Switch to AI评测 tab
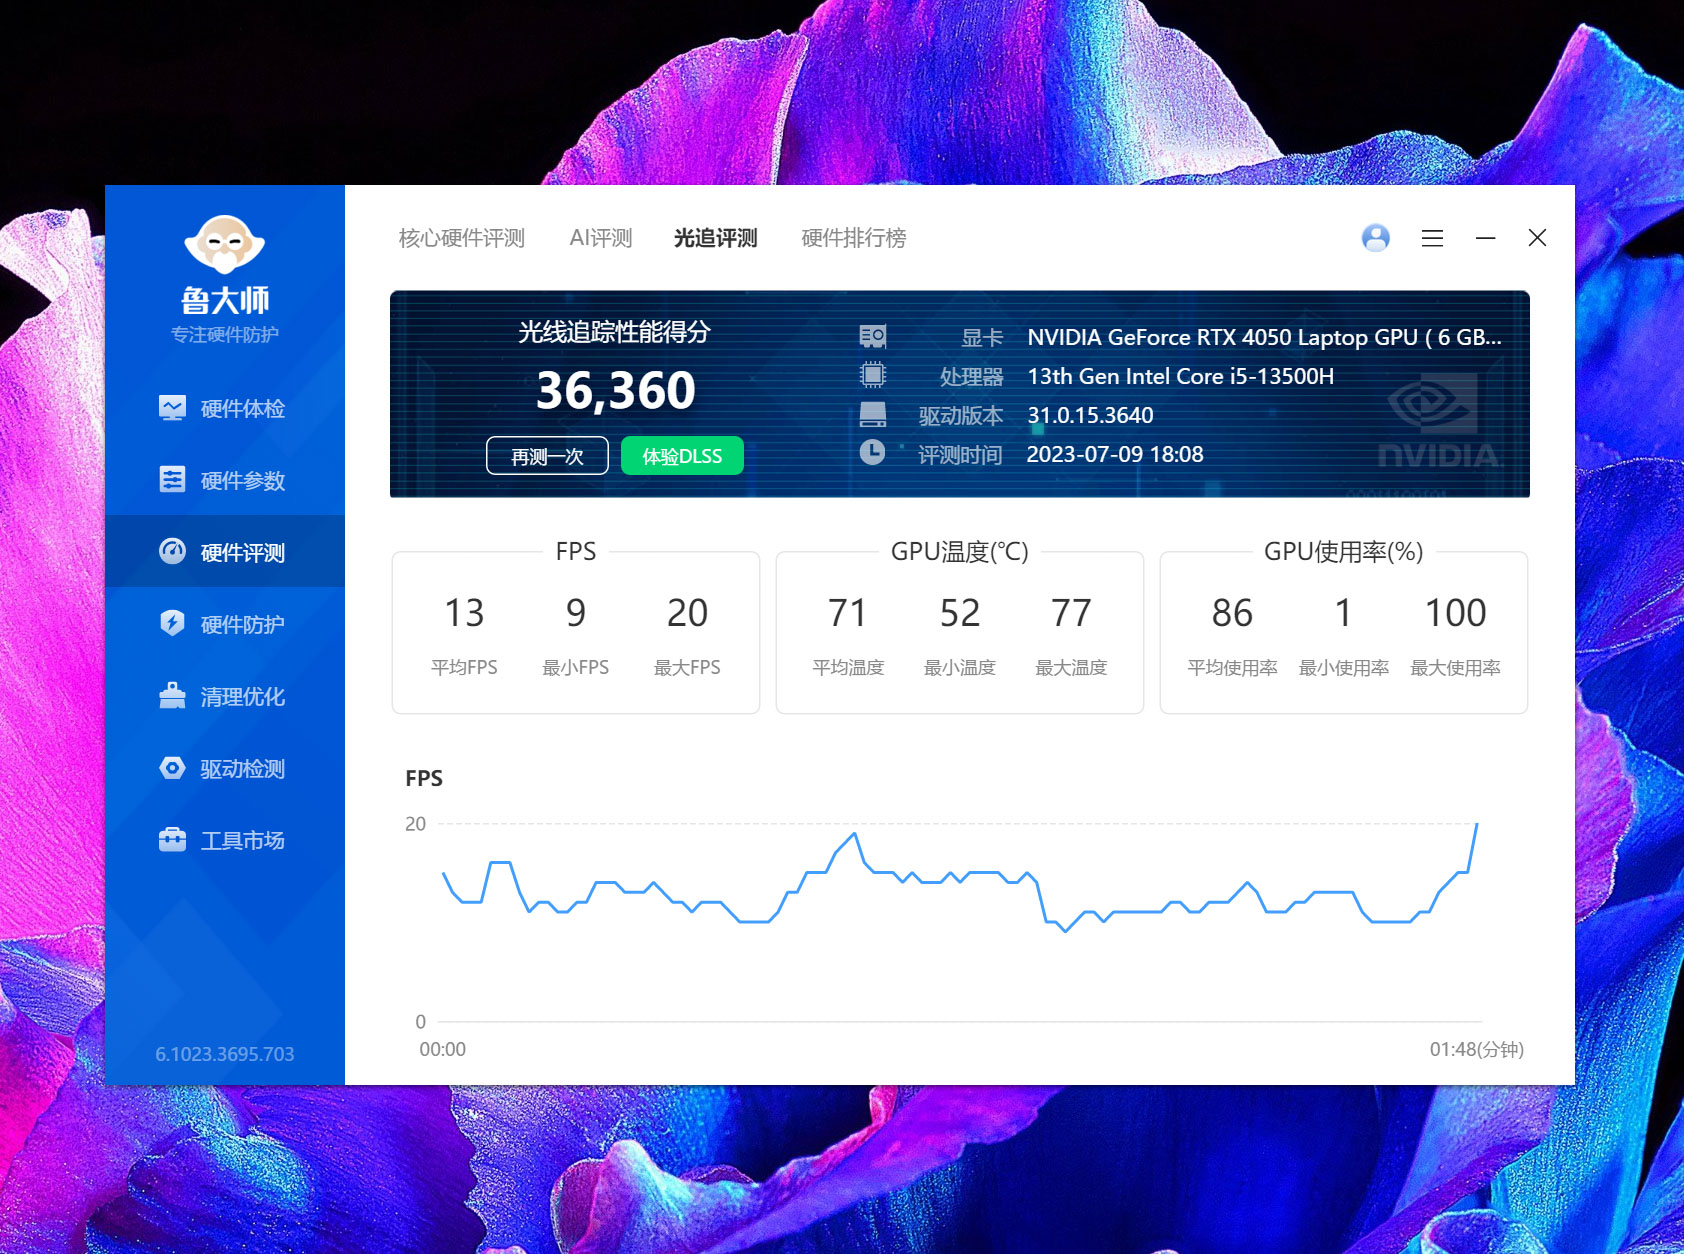1684x1254 pixels. (x=600, y=238)
